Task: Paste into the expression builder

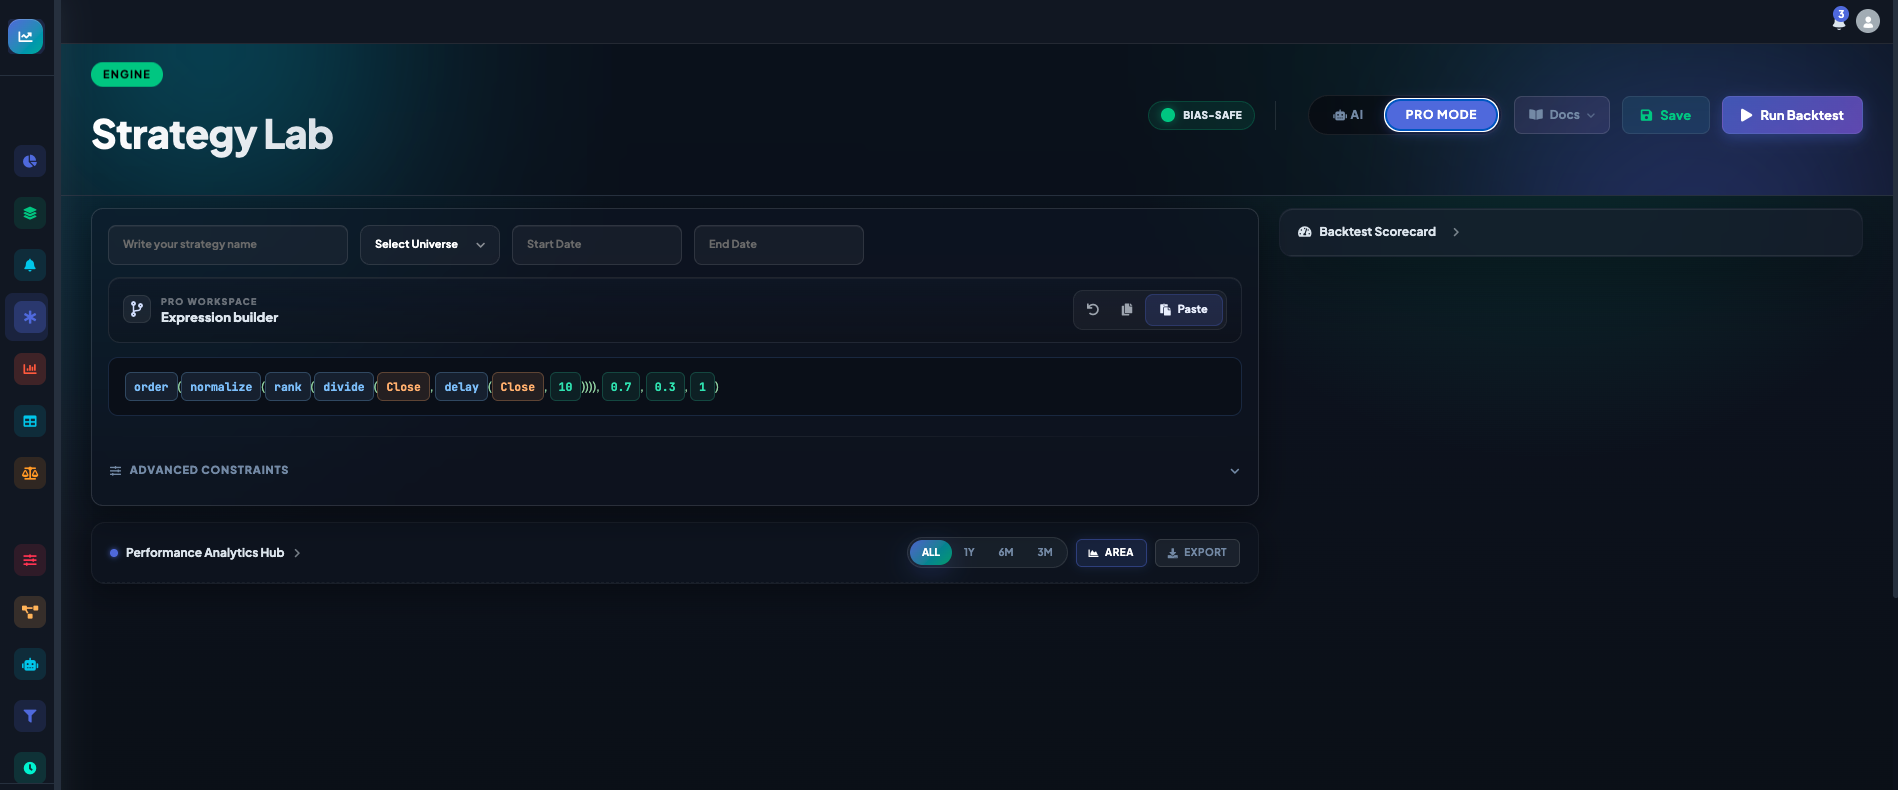Action: point(1184,310)
